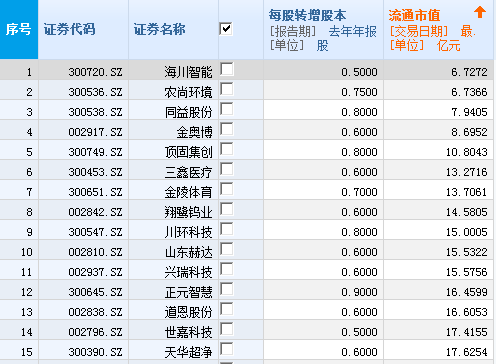This screenshot has height=364, width=496.
Task: Select the 17.4155 market value cell
Action: point(467,332)
